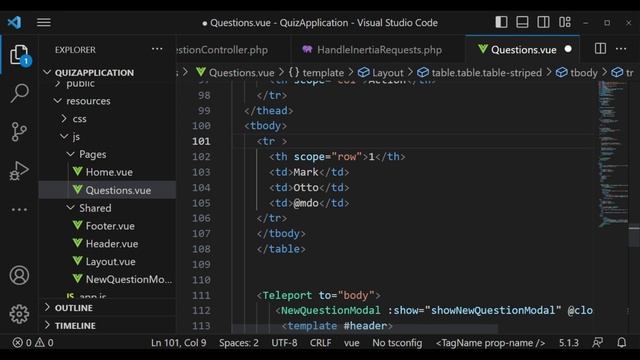Open Customize Layout icon in title bar
Viewport: 640px width, 360px height.
point(564,22)
